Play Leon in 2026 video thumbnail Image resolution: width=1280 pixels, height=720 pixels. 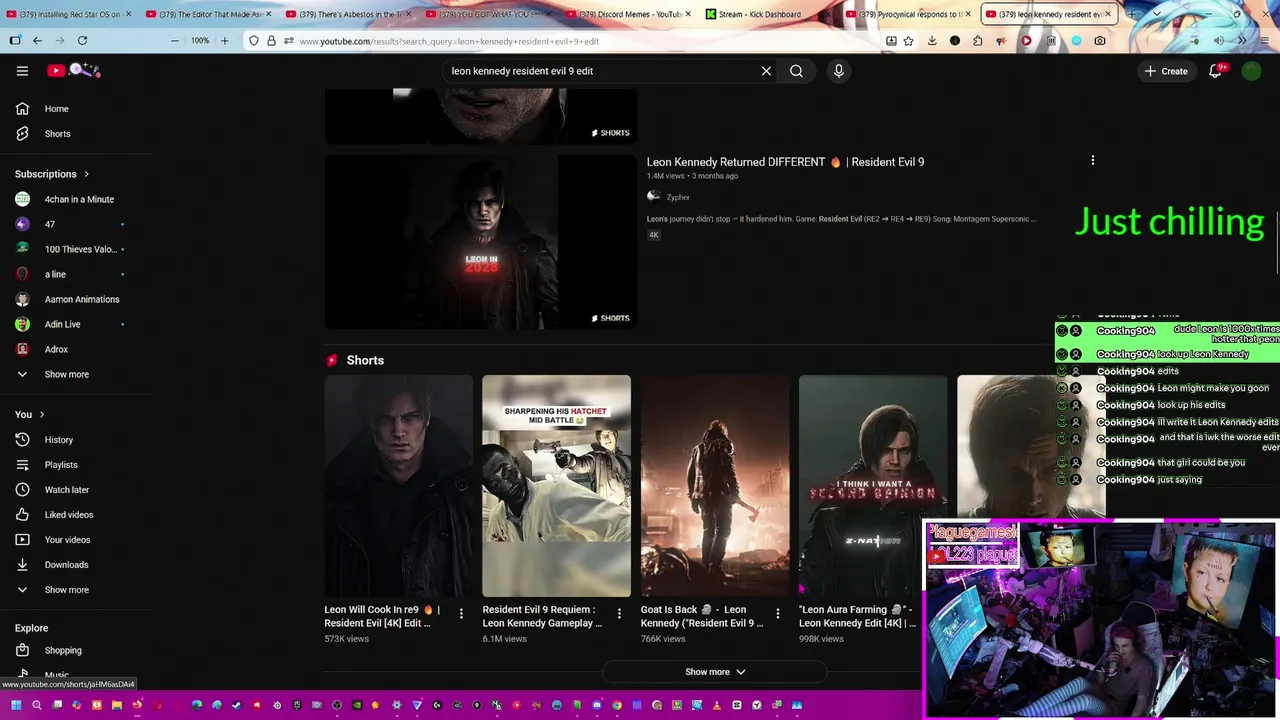(480, 242)
